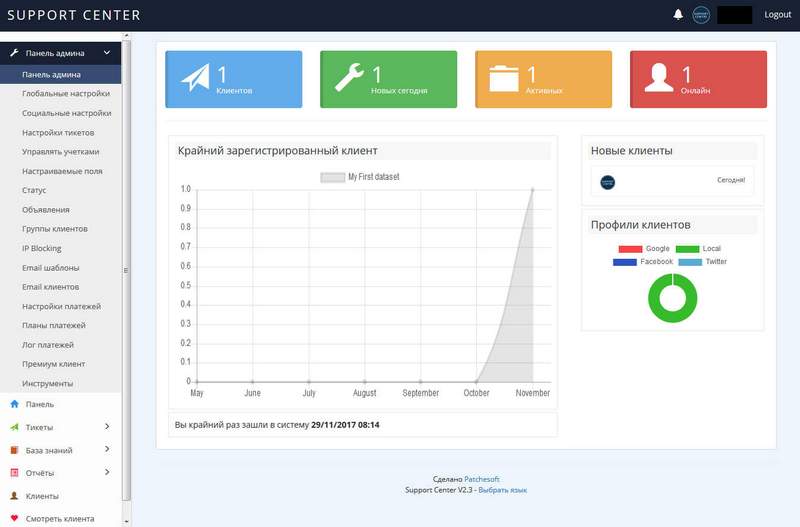The height and width of the screenshot is (527, 800).
Task: Toggle the light blue Twitter legend swatch
Action: click(690, 262)
